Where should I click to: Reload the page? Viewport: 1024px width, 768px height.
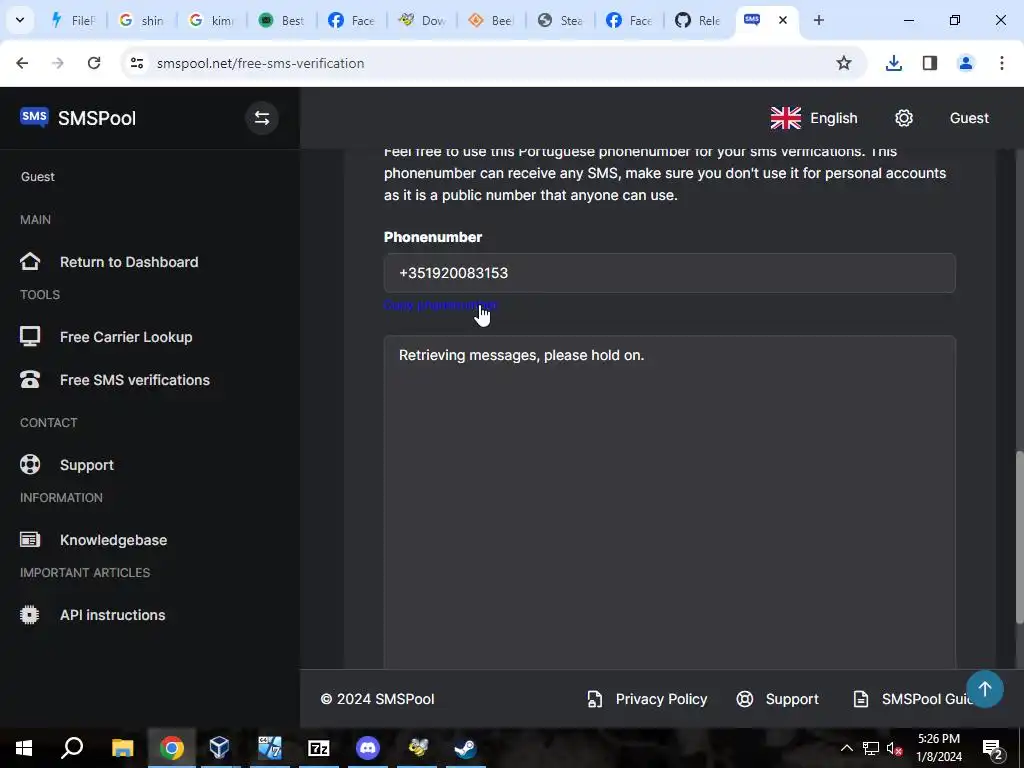click(94, 63)
